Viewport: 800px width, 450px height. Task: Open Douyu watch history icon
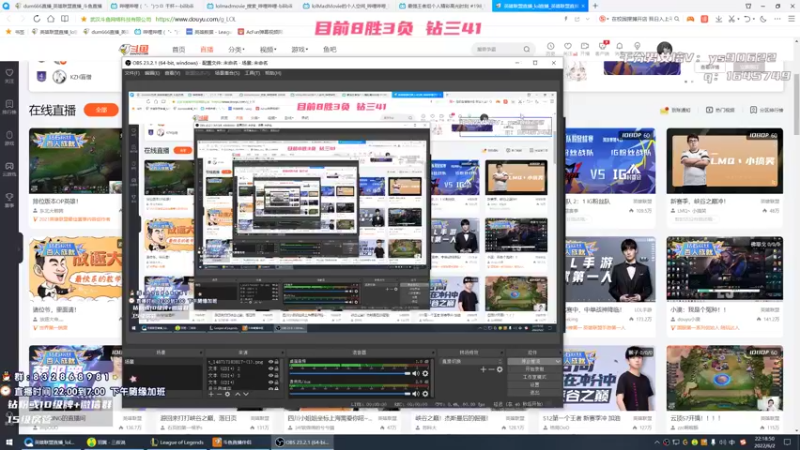point(551,48)
